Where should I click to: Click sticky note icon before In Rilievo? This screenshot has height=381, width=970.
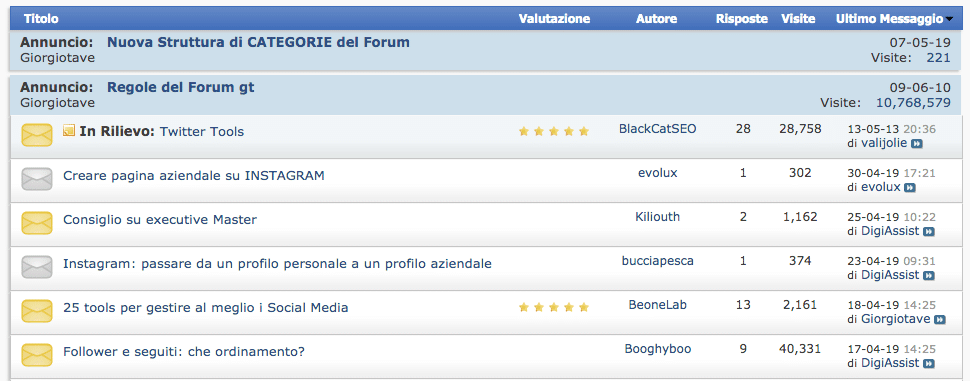click(x=69, y=131)
